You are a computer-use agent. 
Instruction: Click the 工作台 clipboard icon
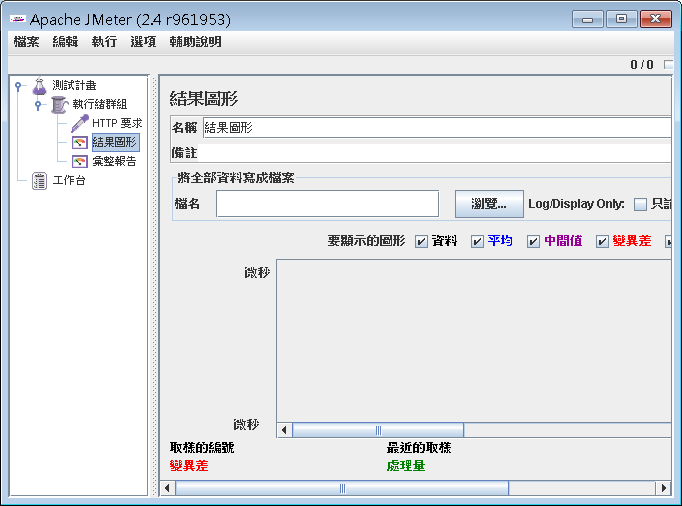(x=40, y=181)
